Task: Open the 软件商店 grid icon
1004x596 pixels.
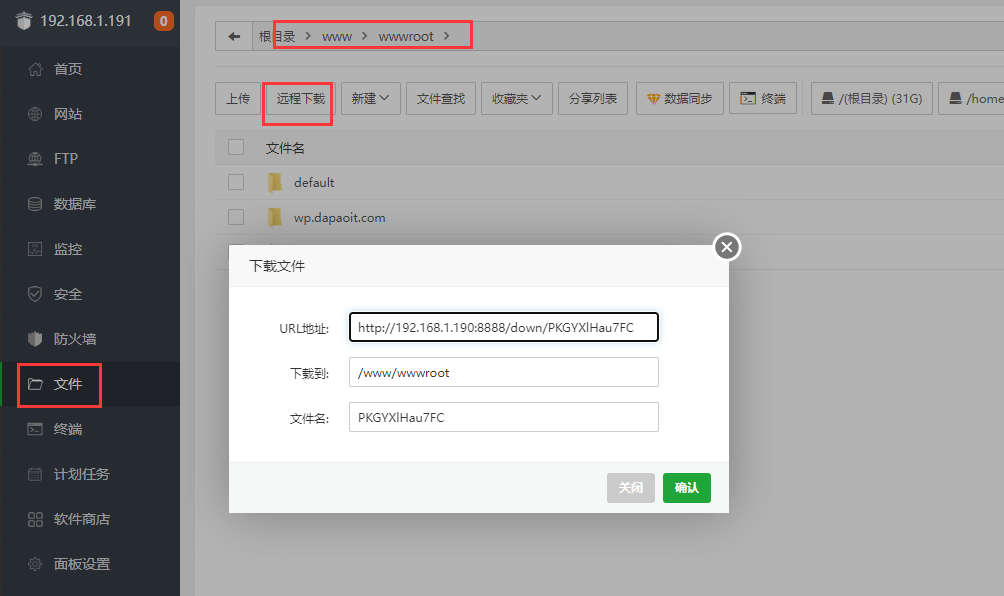Action: pyautogui.click(x=35, y=519)
